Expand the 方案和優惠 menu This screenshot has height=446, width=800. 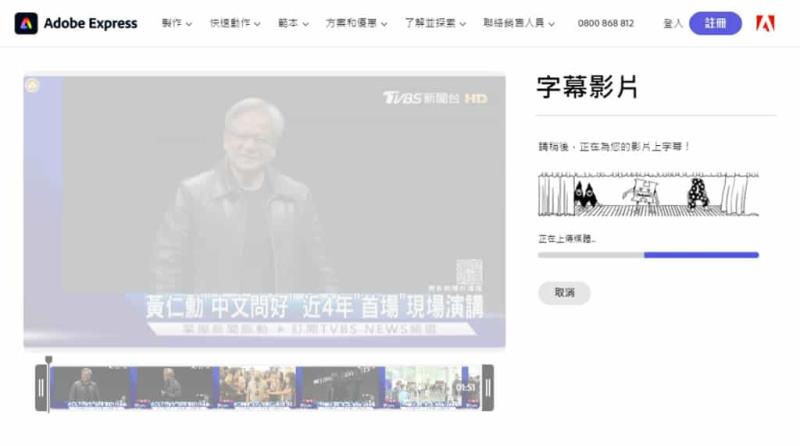(x=356, y=23)
